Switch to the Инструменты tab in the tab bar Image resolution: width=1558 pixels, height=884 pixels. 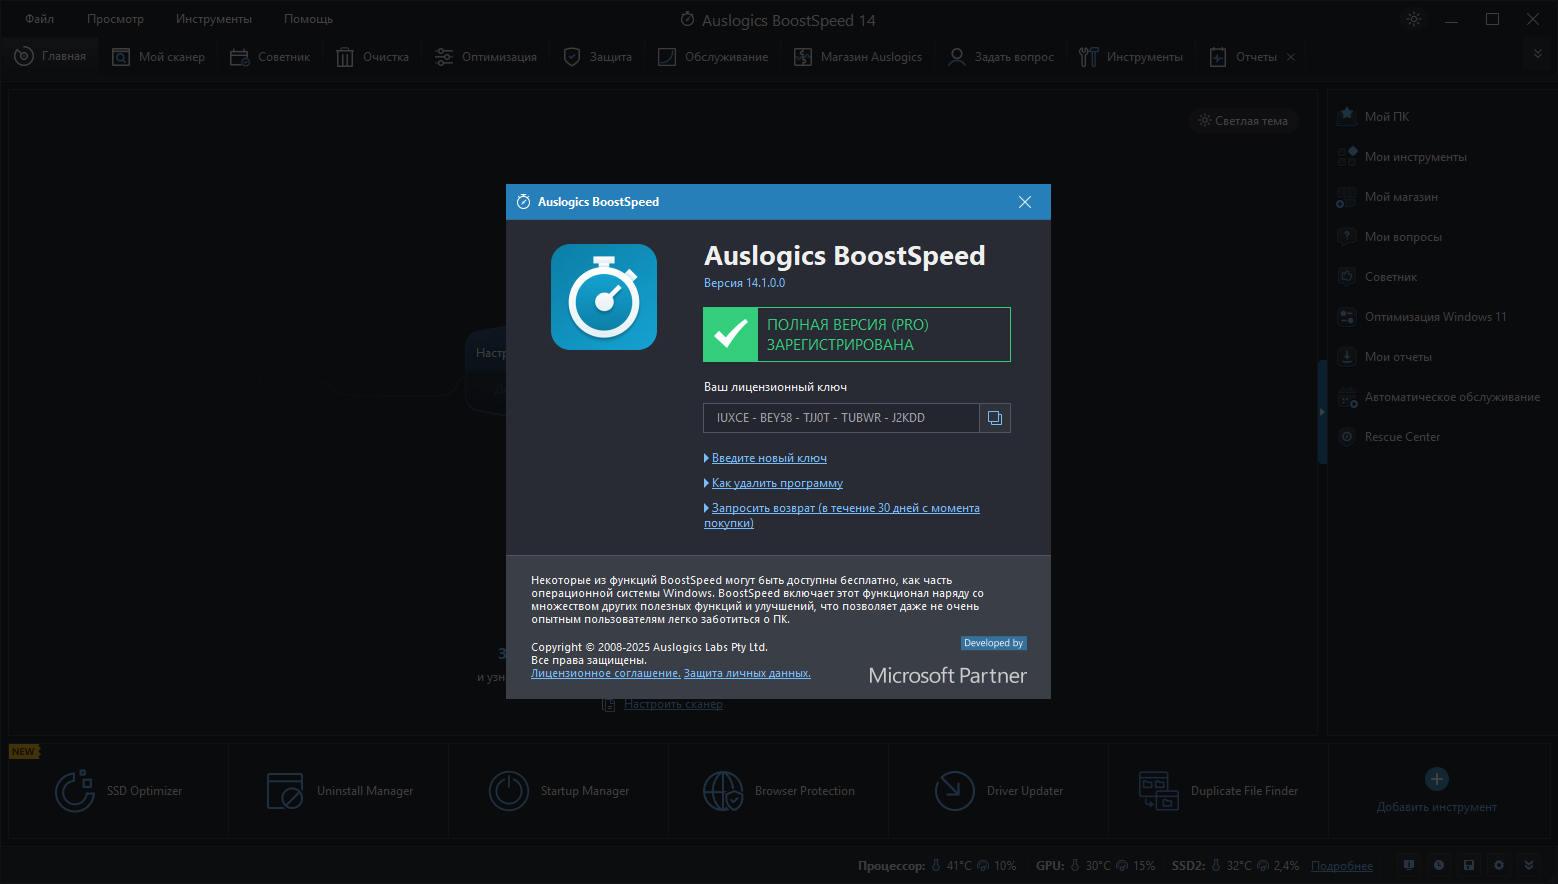click(x=1131, y=57)
